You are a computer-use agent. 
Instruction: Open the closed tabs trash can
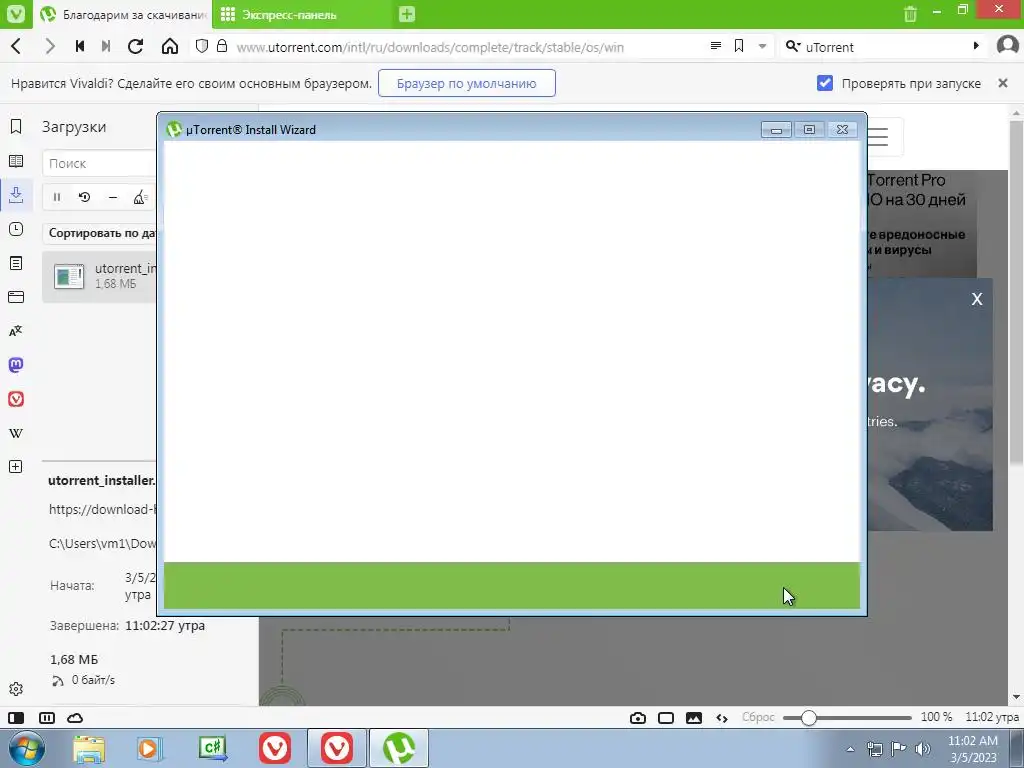(910, 14)
